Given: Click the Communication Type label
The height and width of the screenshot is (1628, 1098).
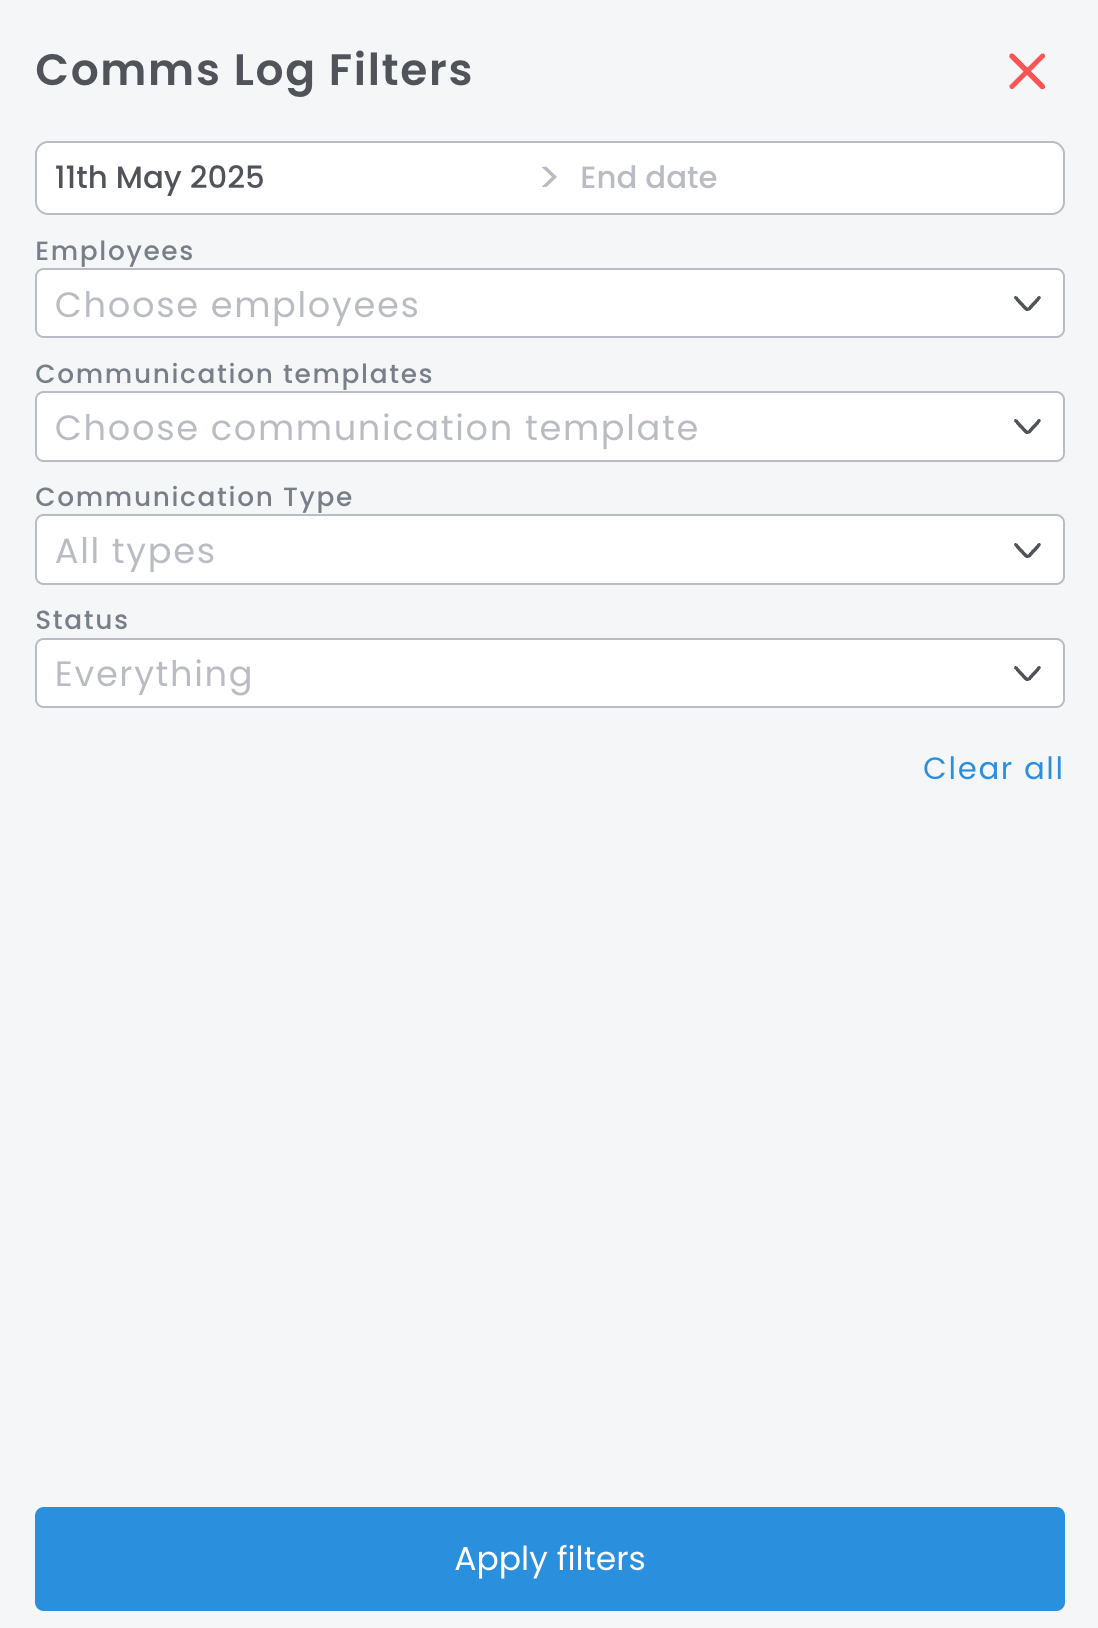Looking at the screenshot, I should tap(194, 497).
